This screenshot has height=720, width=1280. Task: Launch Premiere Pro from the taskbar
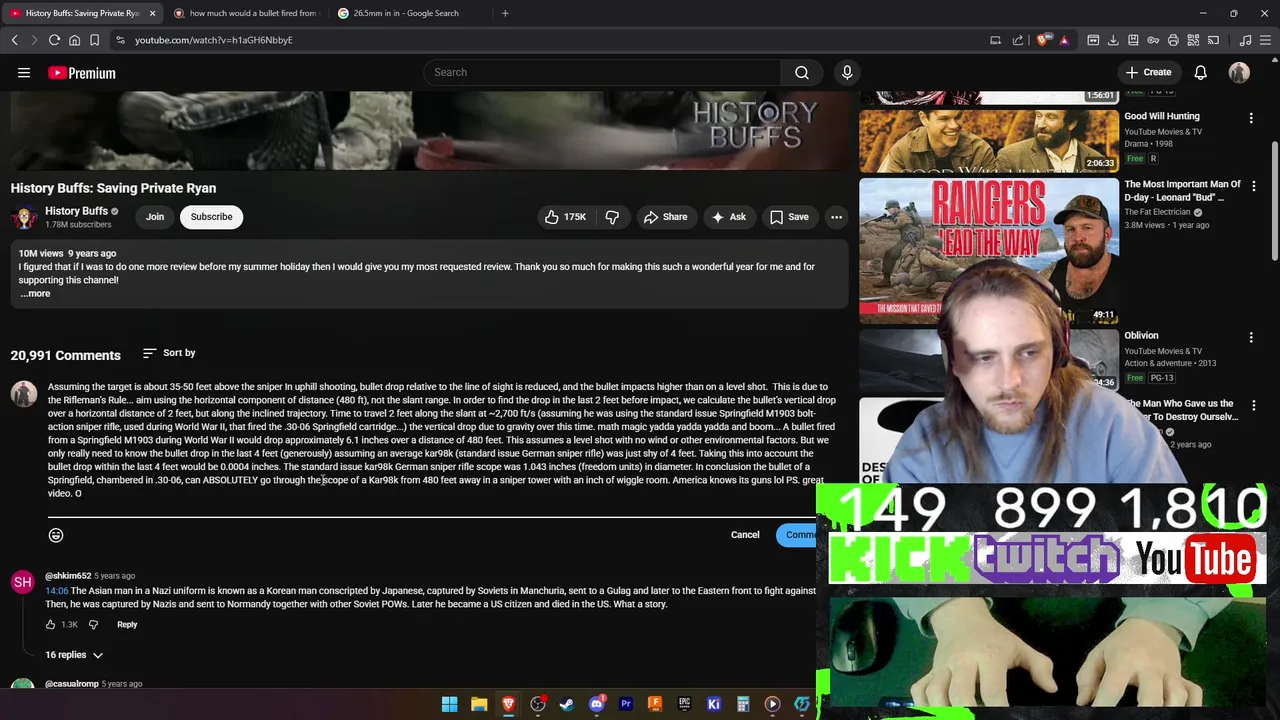click(626, 704)
